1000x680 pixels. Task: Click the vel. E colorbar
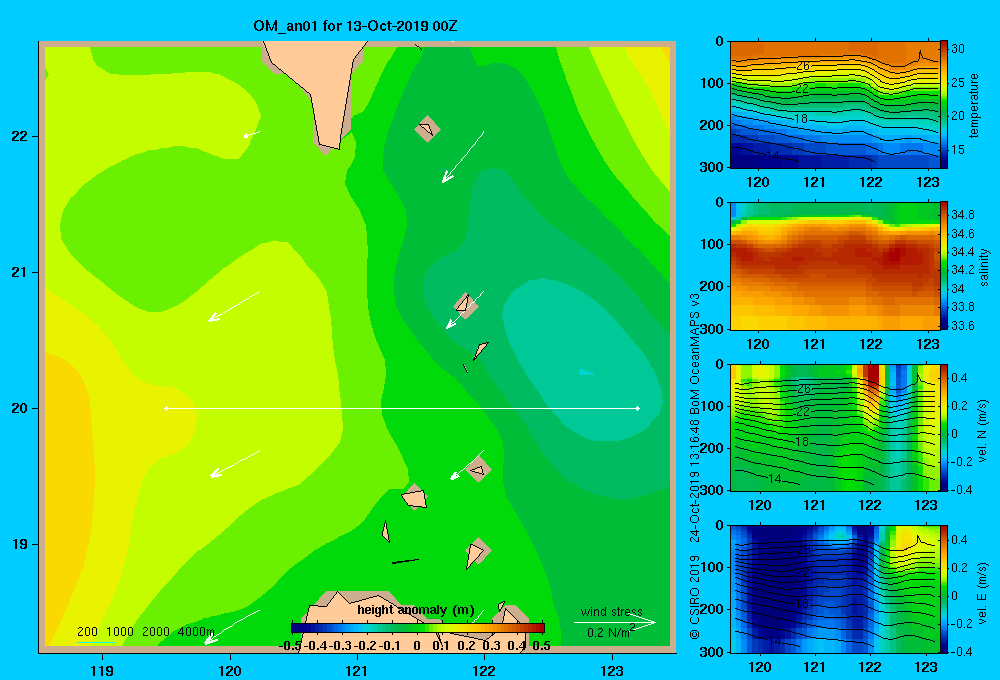point(943,589)
